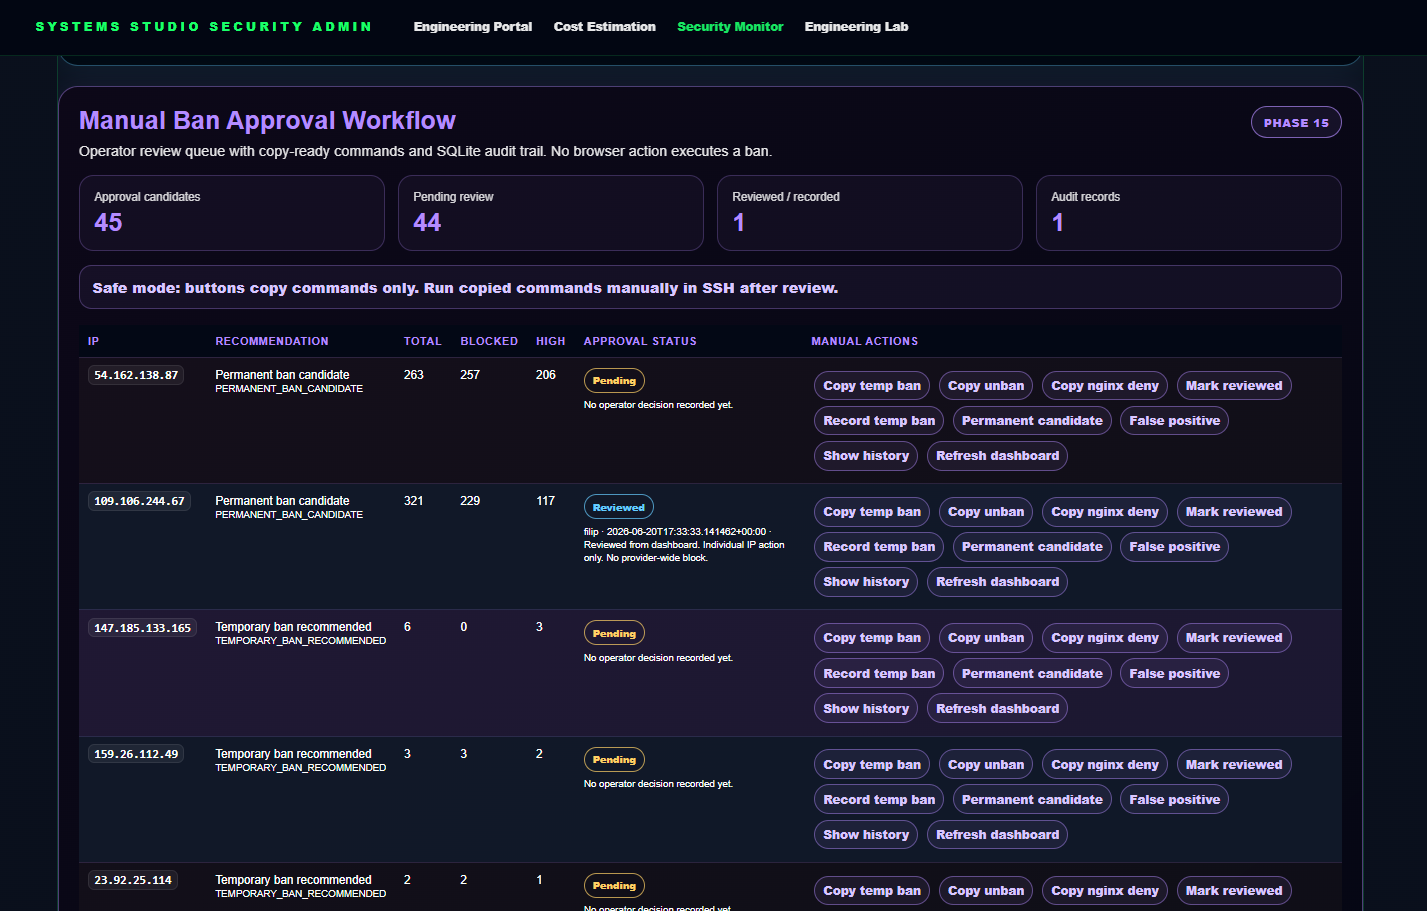
Task: Set 109.106.244.67 as permanent candidate
Action: coord(1032,547)
